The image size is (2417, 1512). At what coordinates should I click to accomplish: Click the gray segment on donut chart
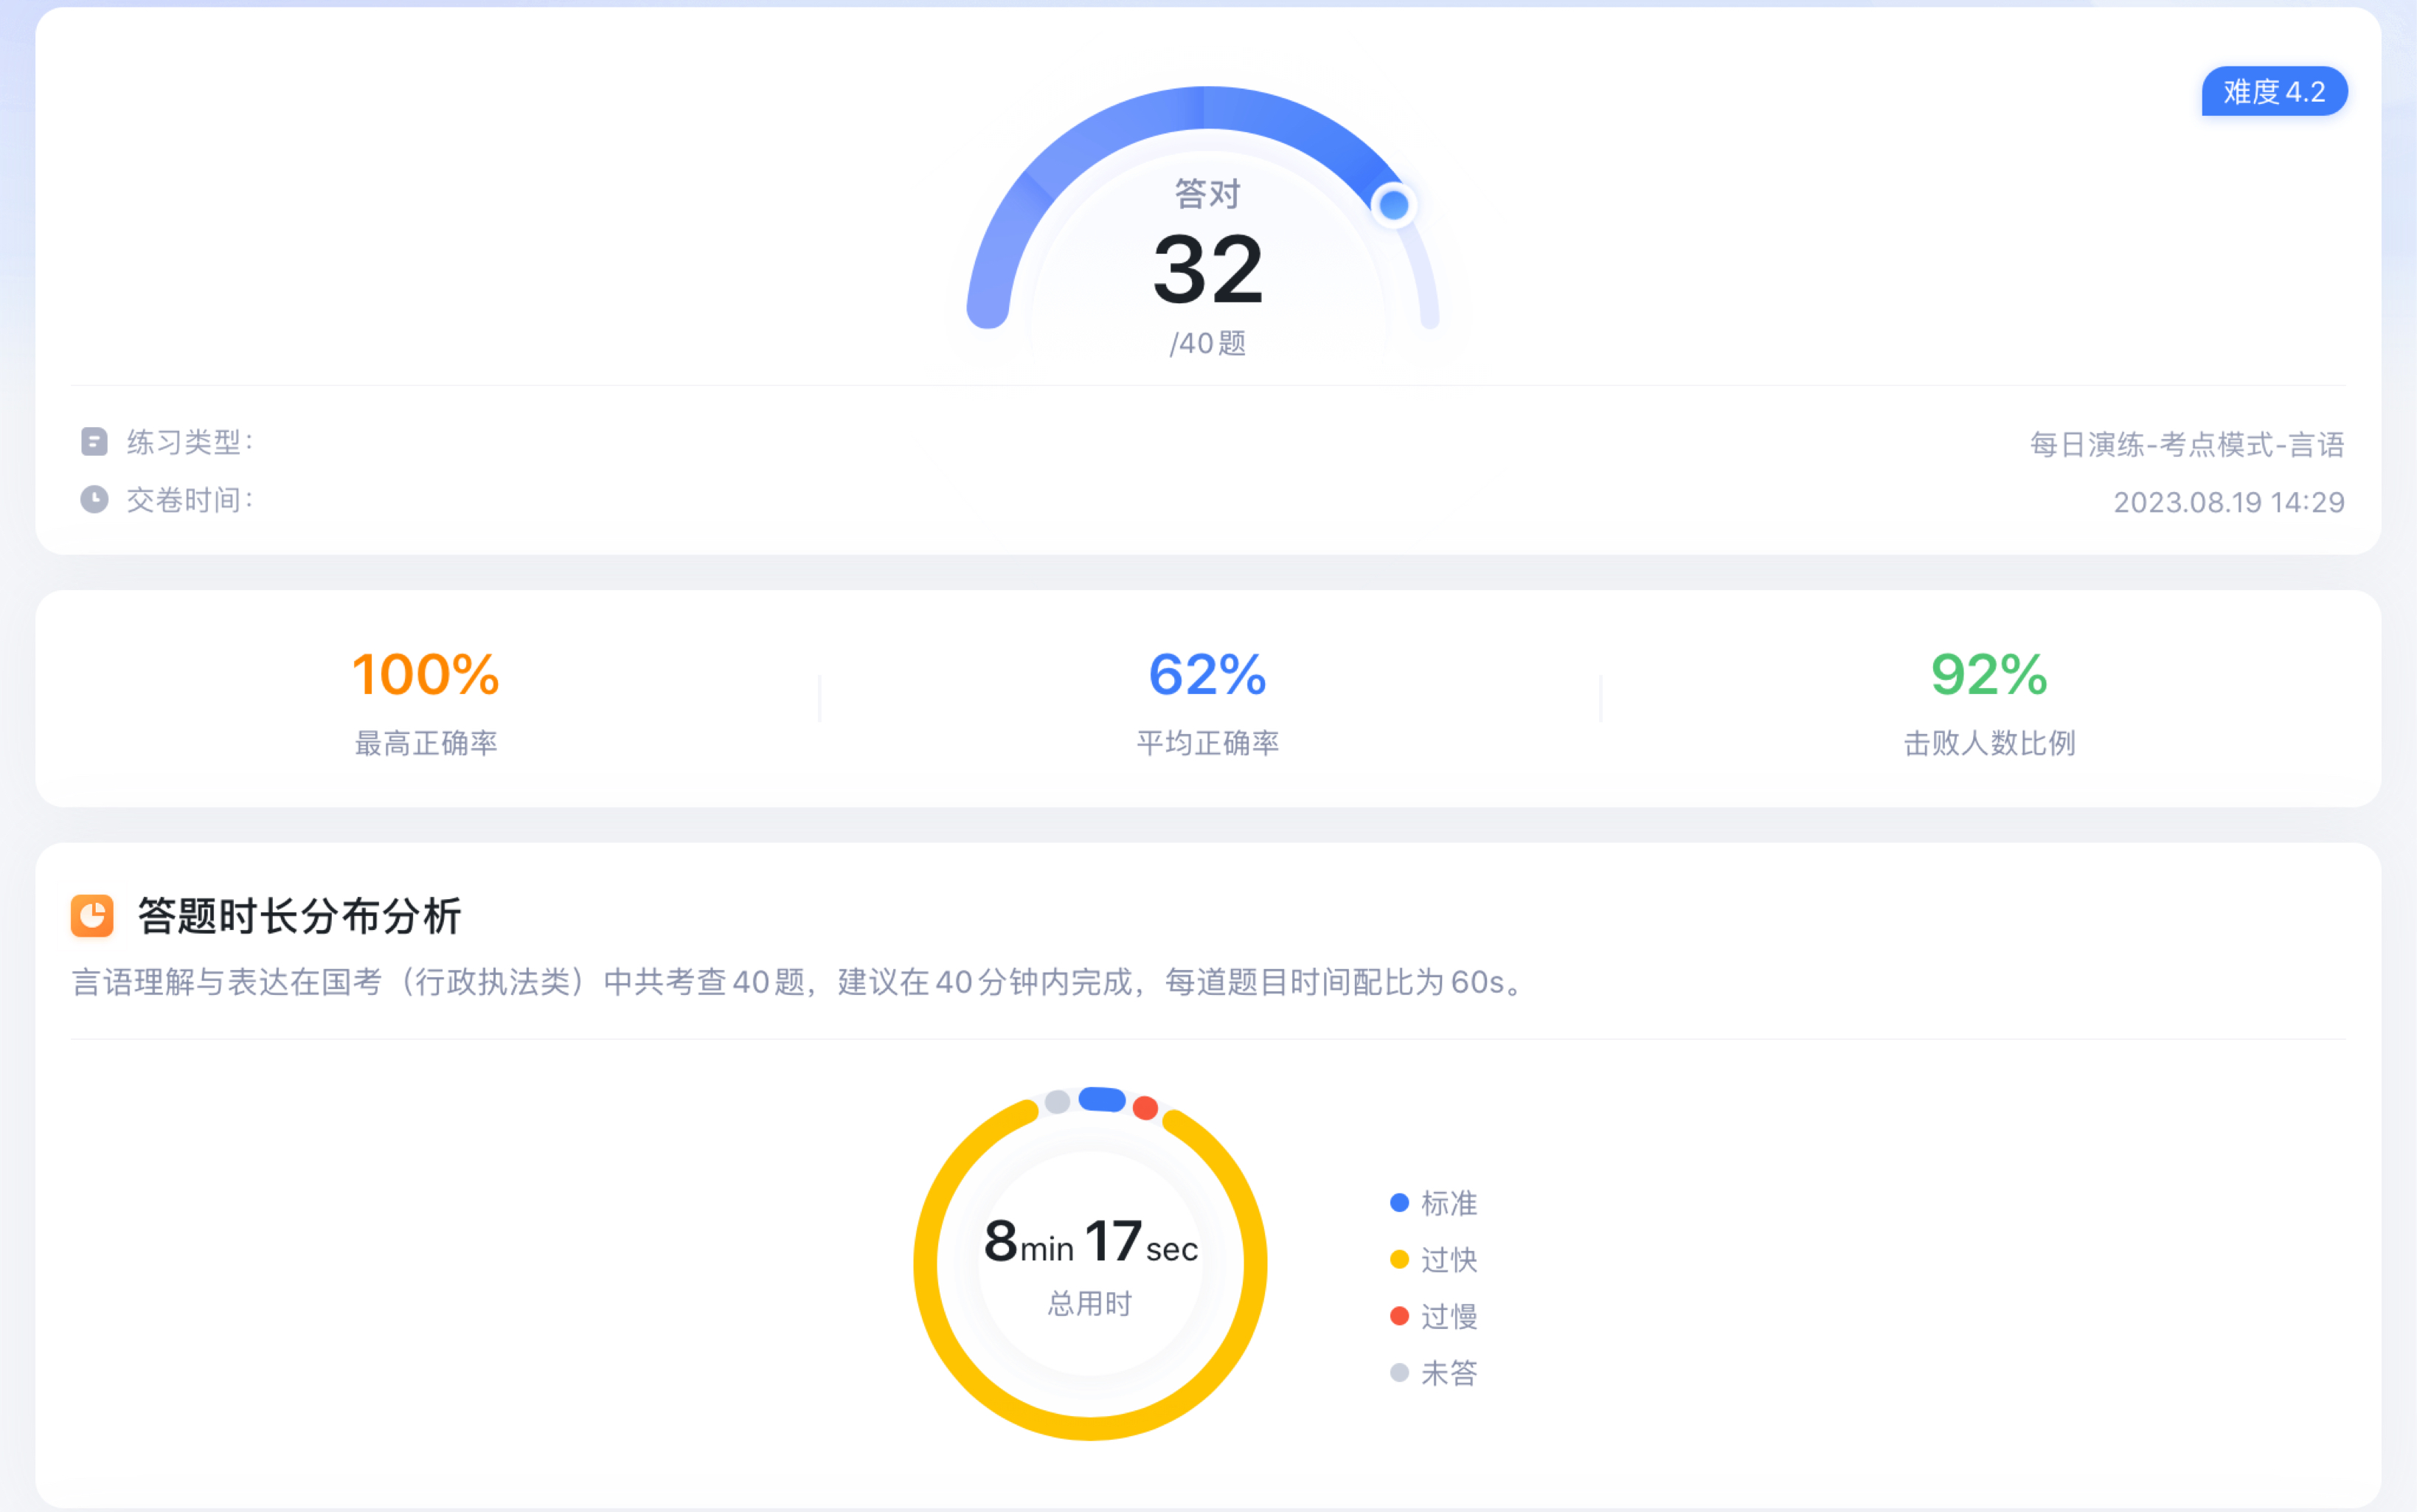[x=1057, y=1102]
